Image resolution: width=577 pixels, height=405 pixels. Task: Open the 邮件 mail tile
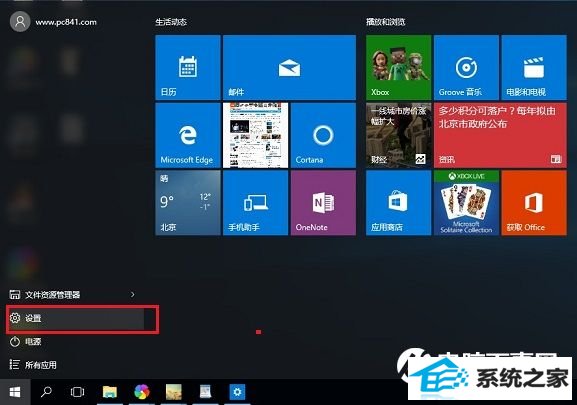click(x=289, y=67)
